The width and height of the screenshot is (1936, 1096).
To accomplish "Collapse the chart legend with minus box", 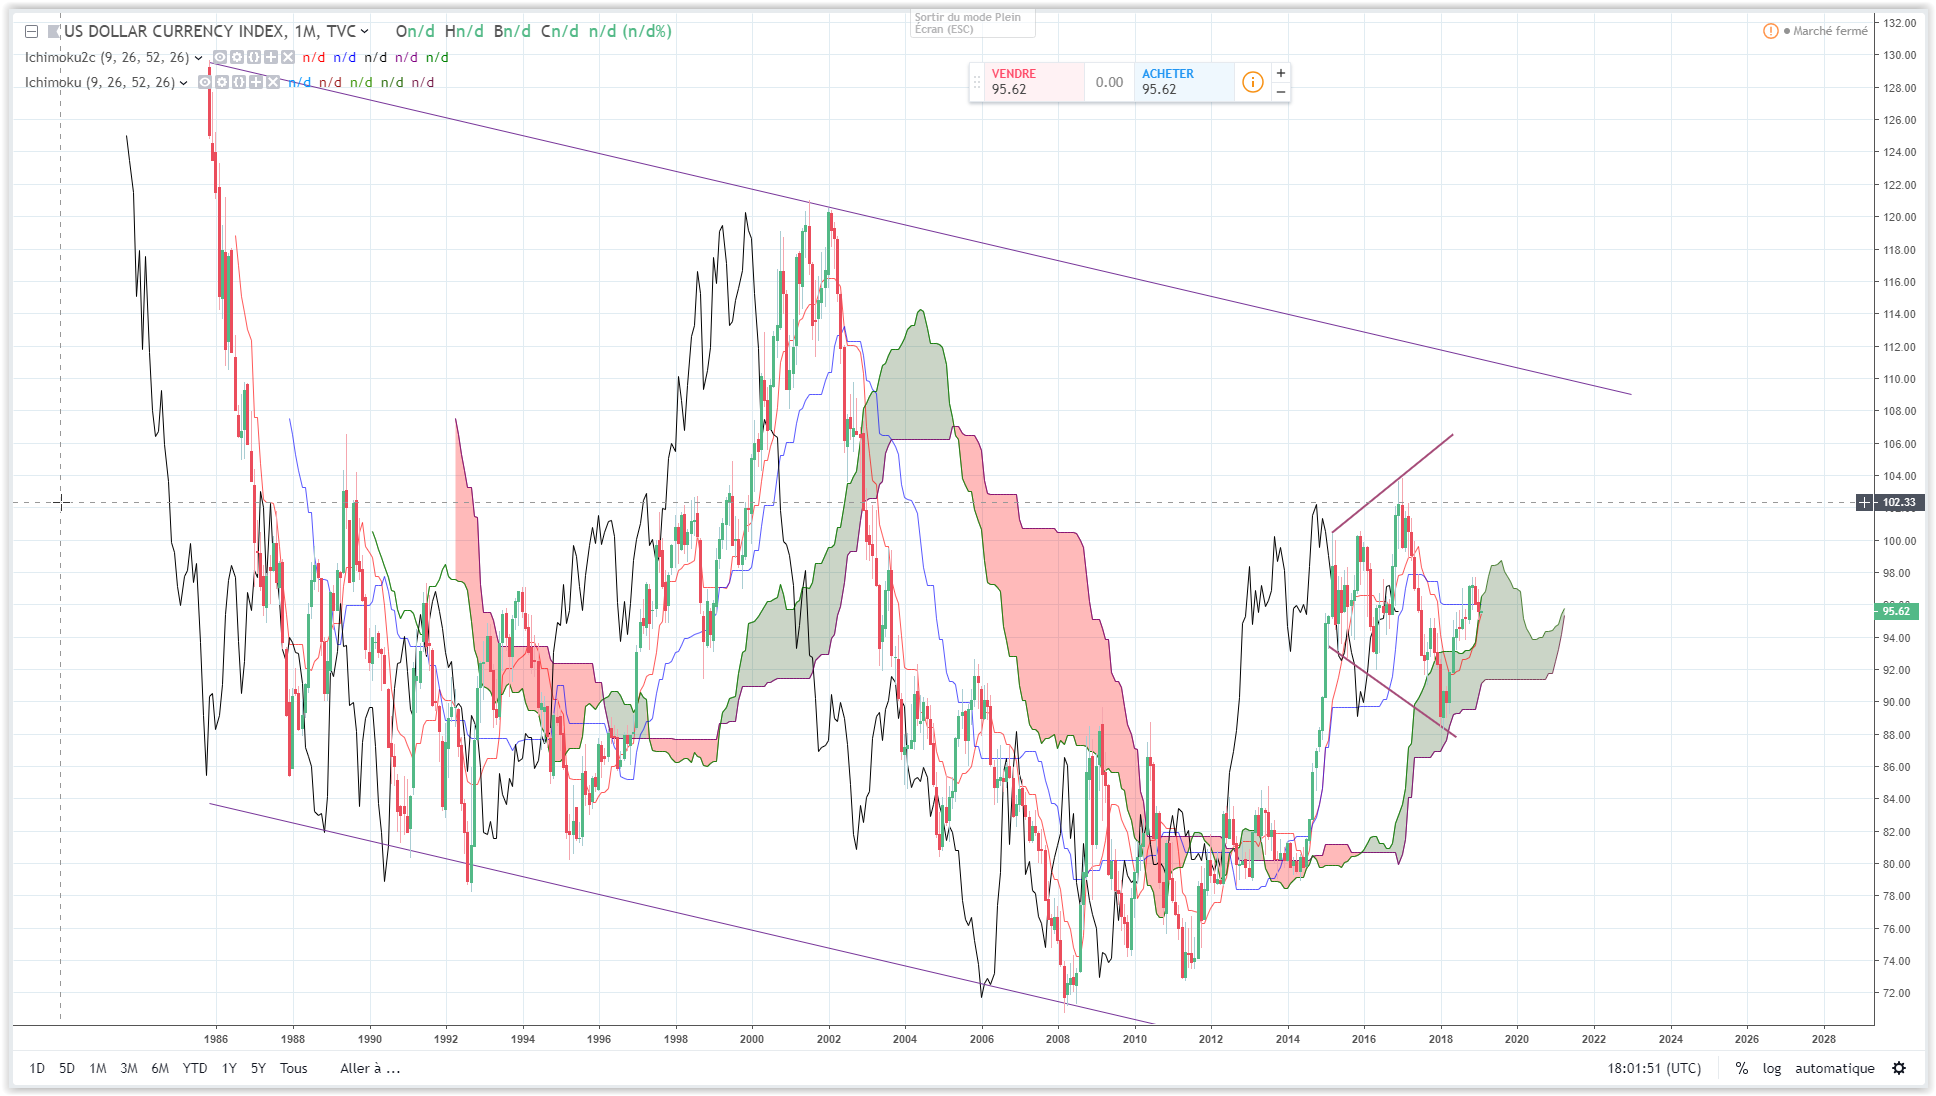I will [32, 32].
